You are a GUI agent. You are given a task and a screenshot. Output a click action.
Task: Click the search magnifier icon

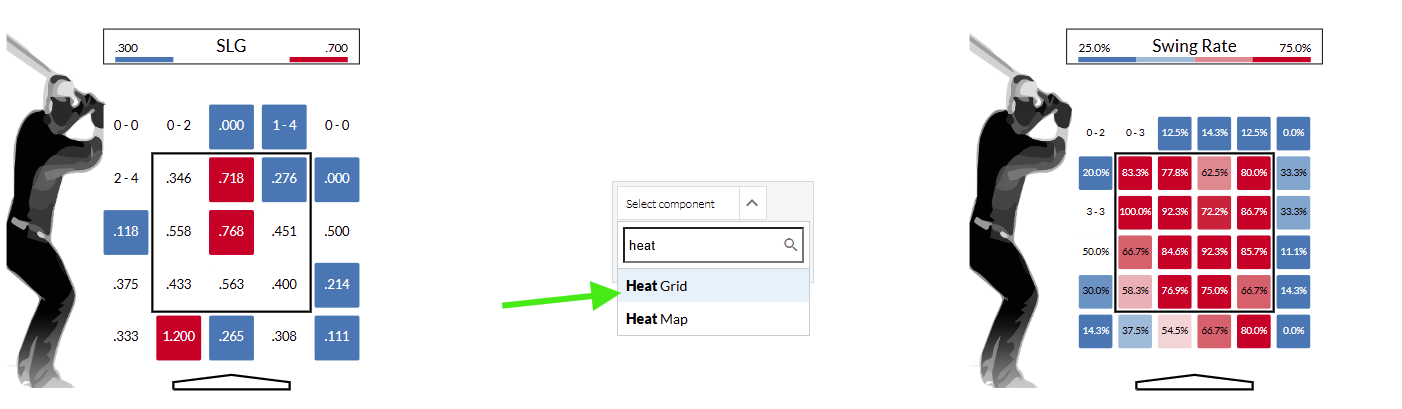pyautogui.click(x=790, y=245)
